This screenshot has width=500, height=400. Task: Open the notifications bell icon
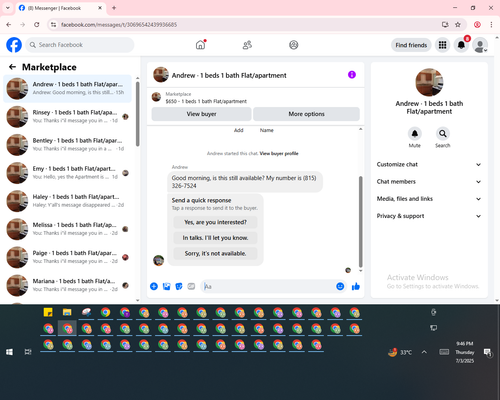461,45
